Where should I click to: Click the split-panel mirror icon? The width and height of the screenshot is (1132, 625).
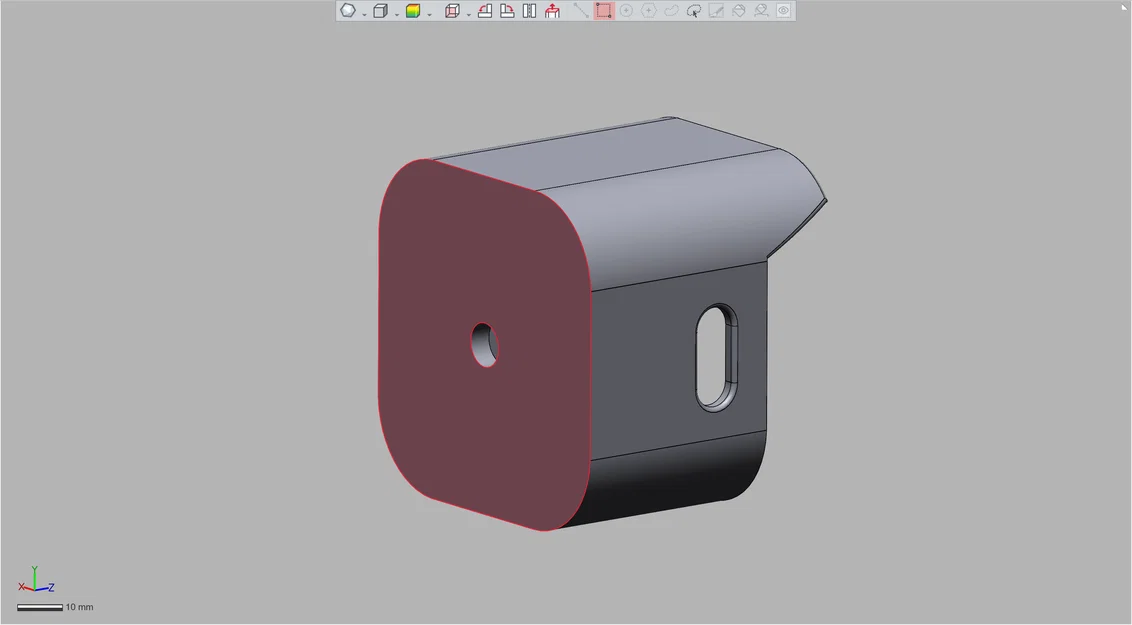coord(529,11)
